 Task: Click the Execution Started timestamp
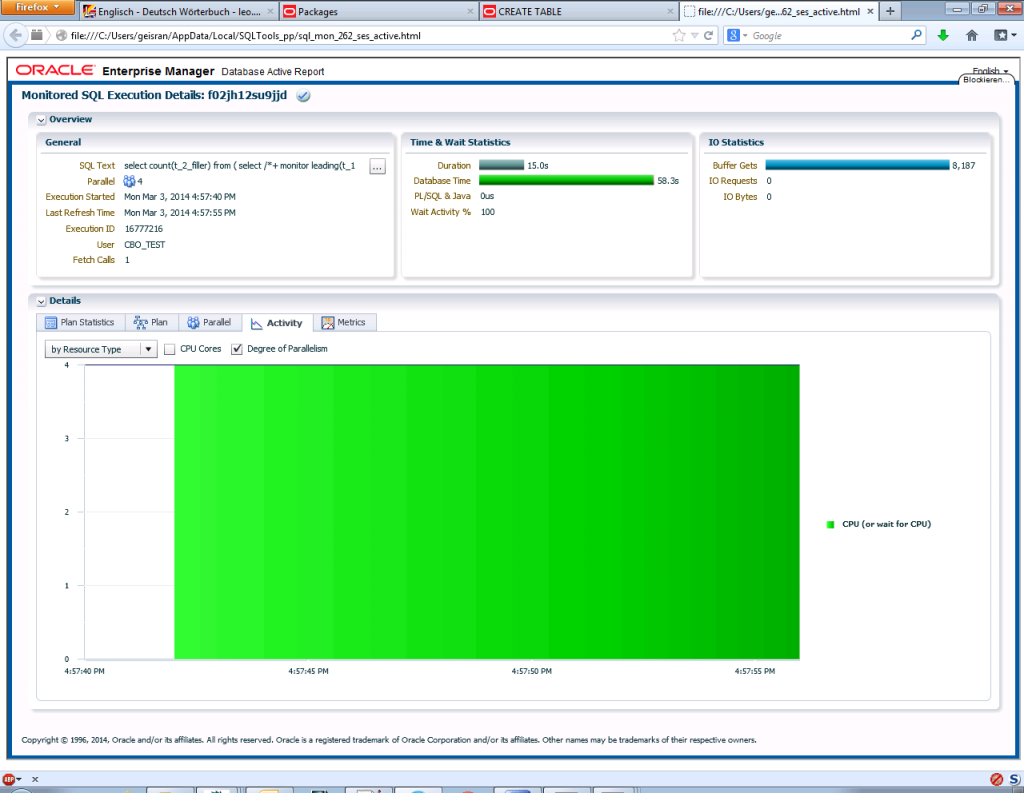[x=180, y=197]
